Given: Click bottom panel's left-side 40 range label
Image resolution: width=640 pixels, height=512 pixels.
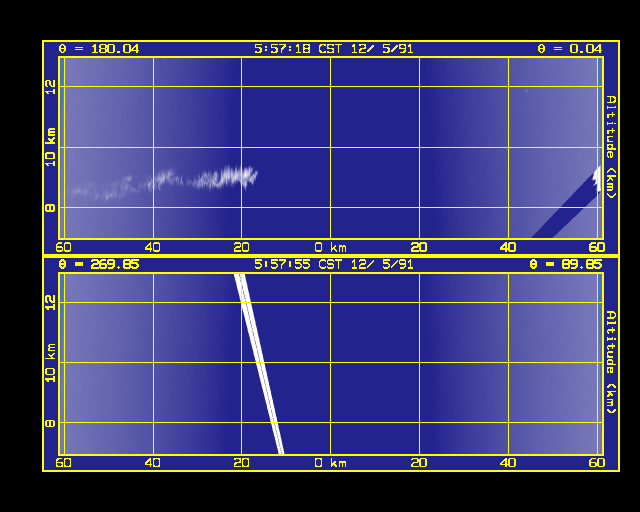Looking at the screenshot, I should click(152, 463).
